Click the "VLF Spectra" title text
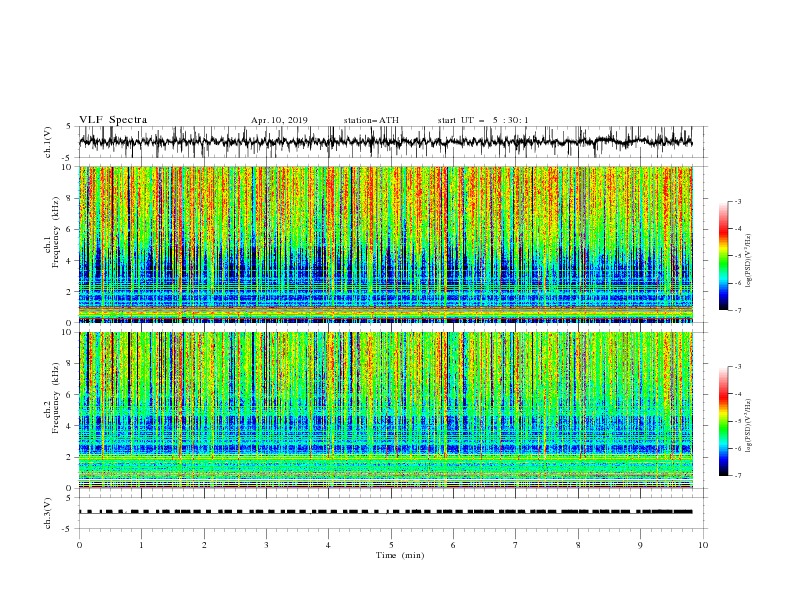Image resolution: width=792 pixels, height=612 pixels. click(x=113, y=120)
